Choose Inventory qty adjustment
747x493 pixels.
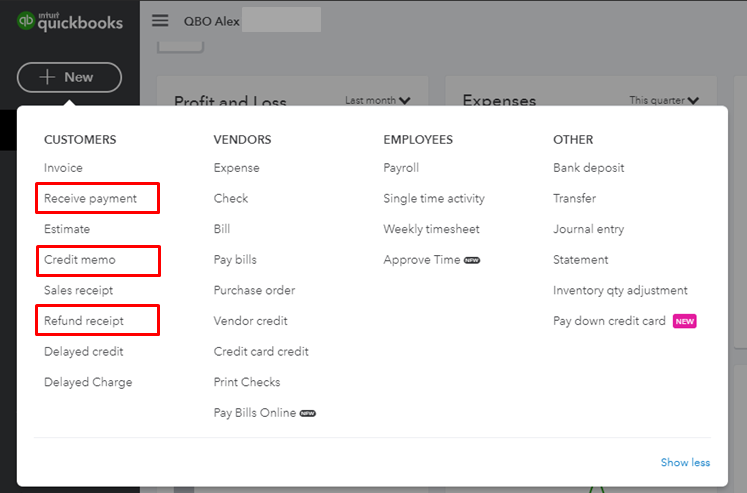pos(620,291)
